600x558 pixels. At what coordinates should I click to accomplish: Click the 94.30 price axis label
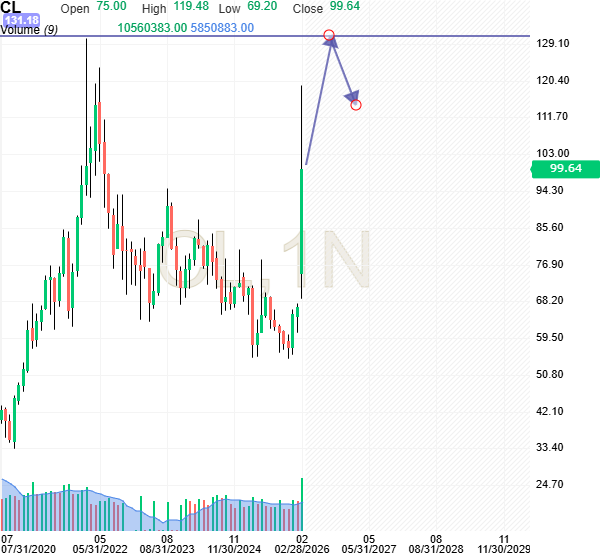click(549, 190)
